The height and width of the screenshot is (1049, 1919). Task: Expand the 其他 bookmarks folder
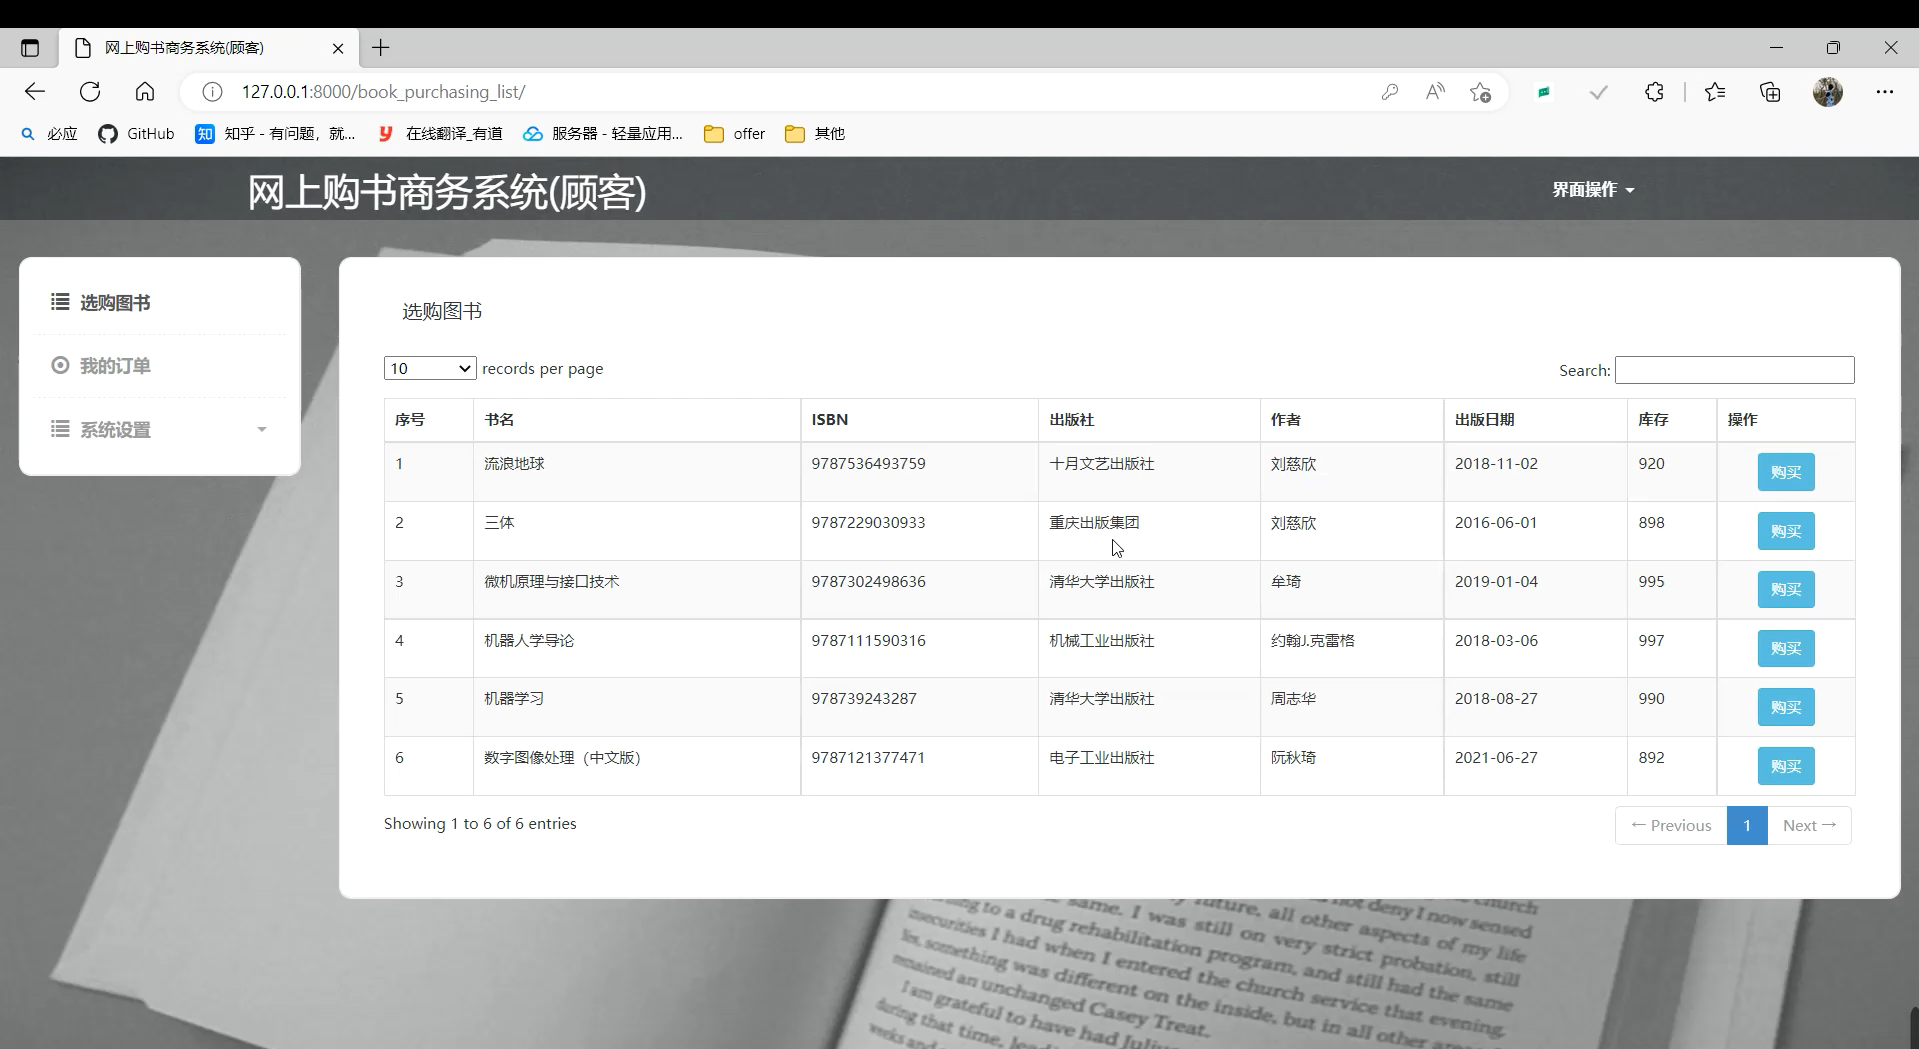click(815, 134)
